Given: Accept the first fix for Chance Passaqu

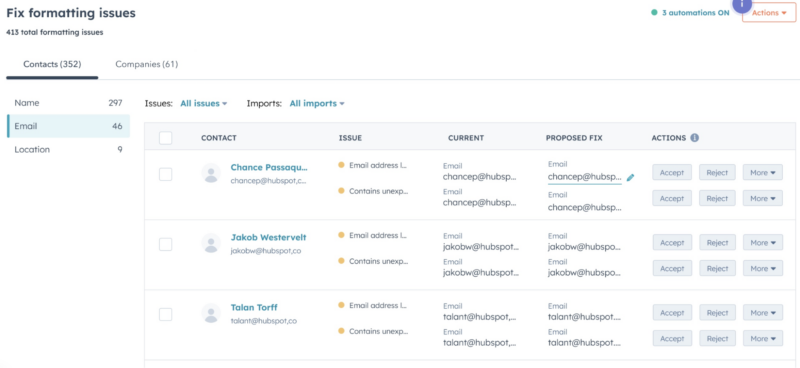Looking at the screenshot, I should pyautogui.click(x=671, y=173).
